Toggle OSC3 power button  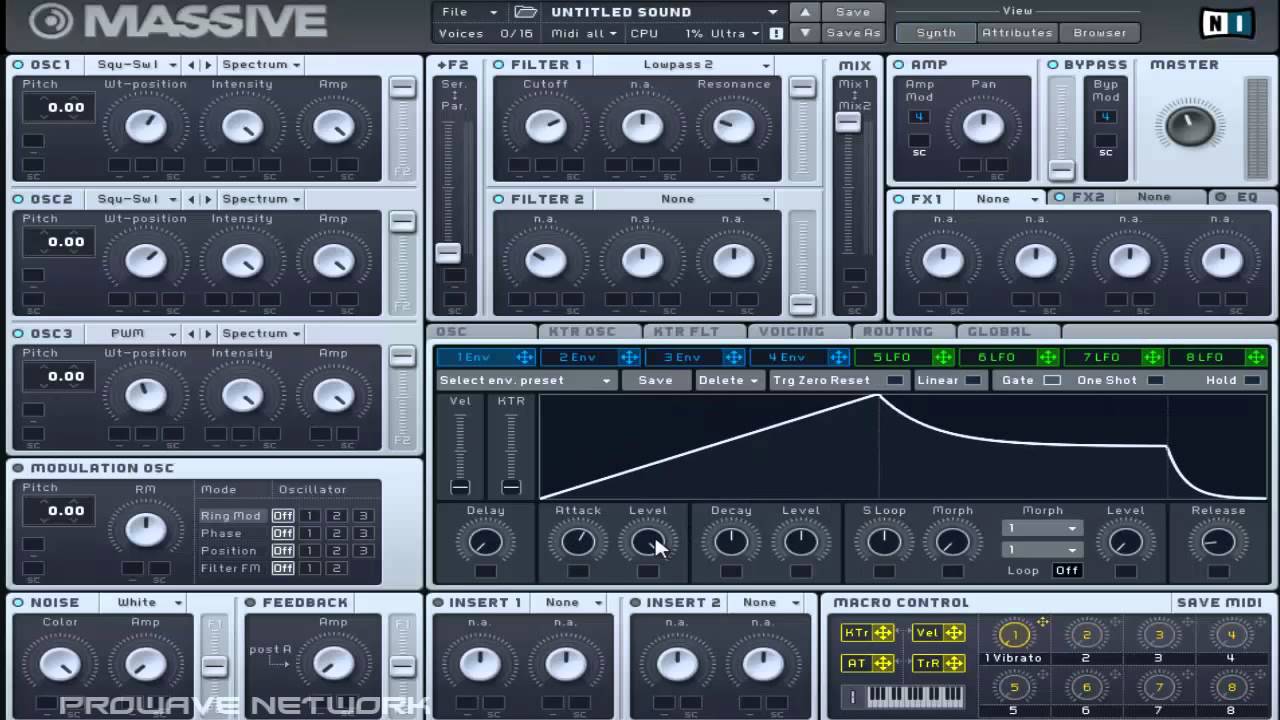click(19, 333)
